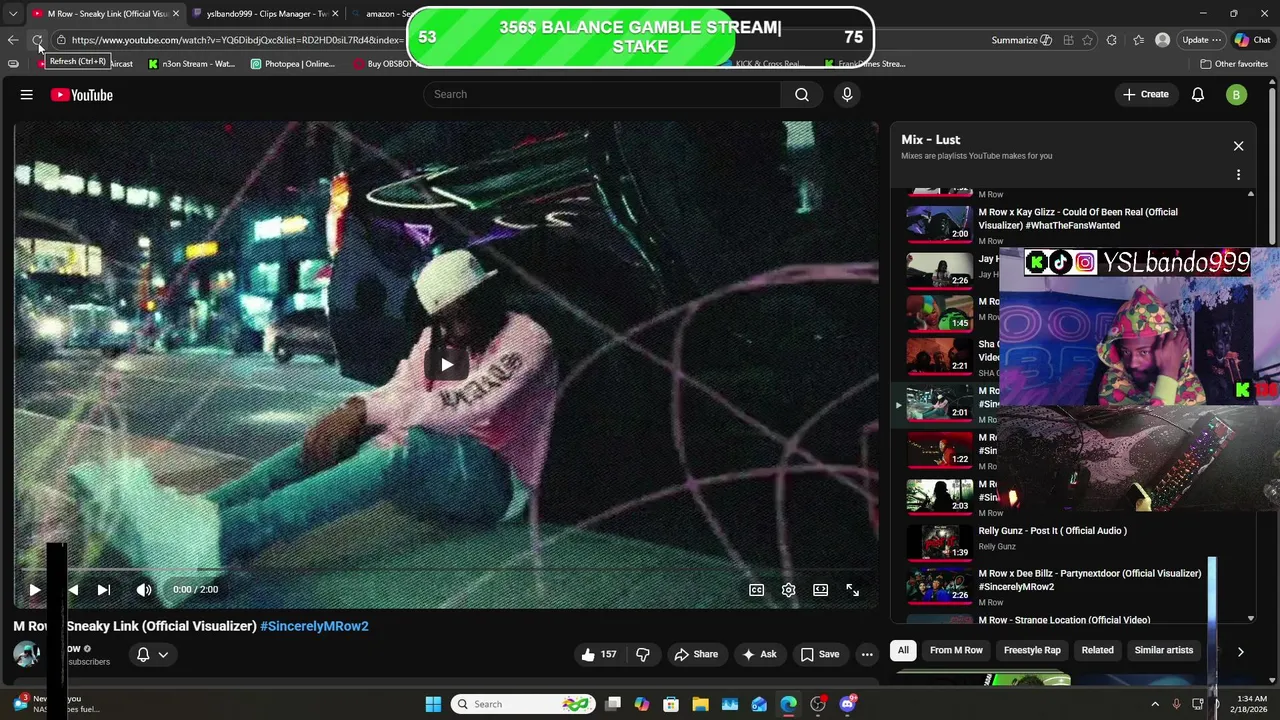Click the Summarize button in the toolbar
The height and width of the screenshot is (720, 1280).
[1021, 40]
